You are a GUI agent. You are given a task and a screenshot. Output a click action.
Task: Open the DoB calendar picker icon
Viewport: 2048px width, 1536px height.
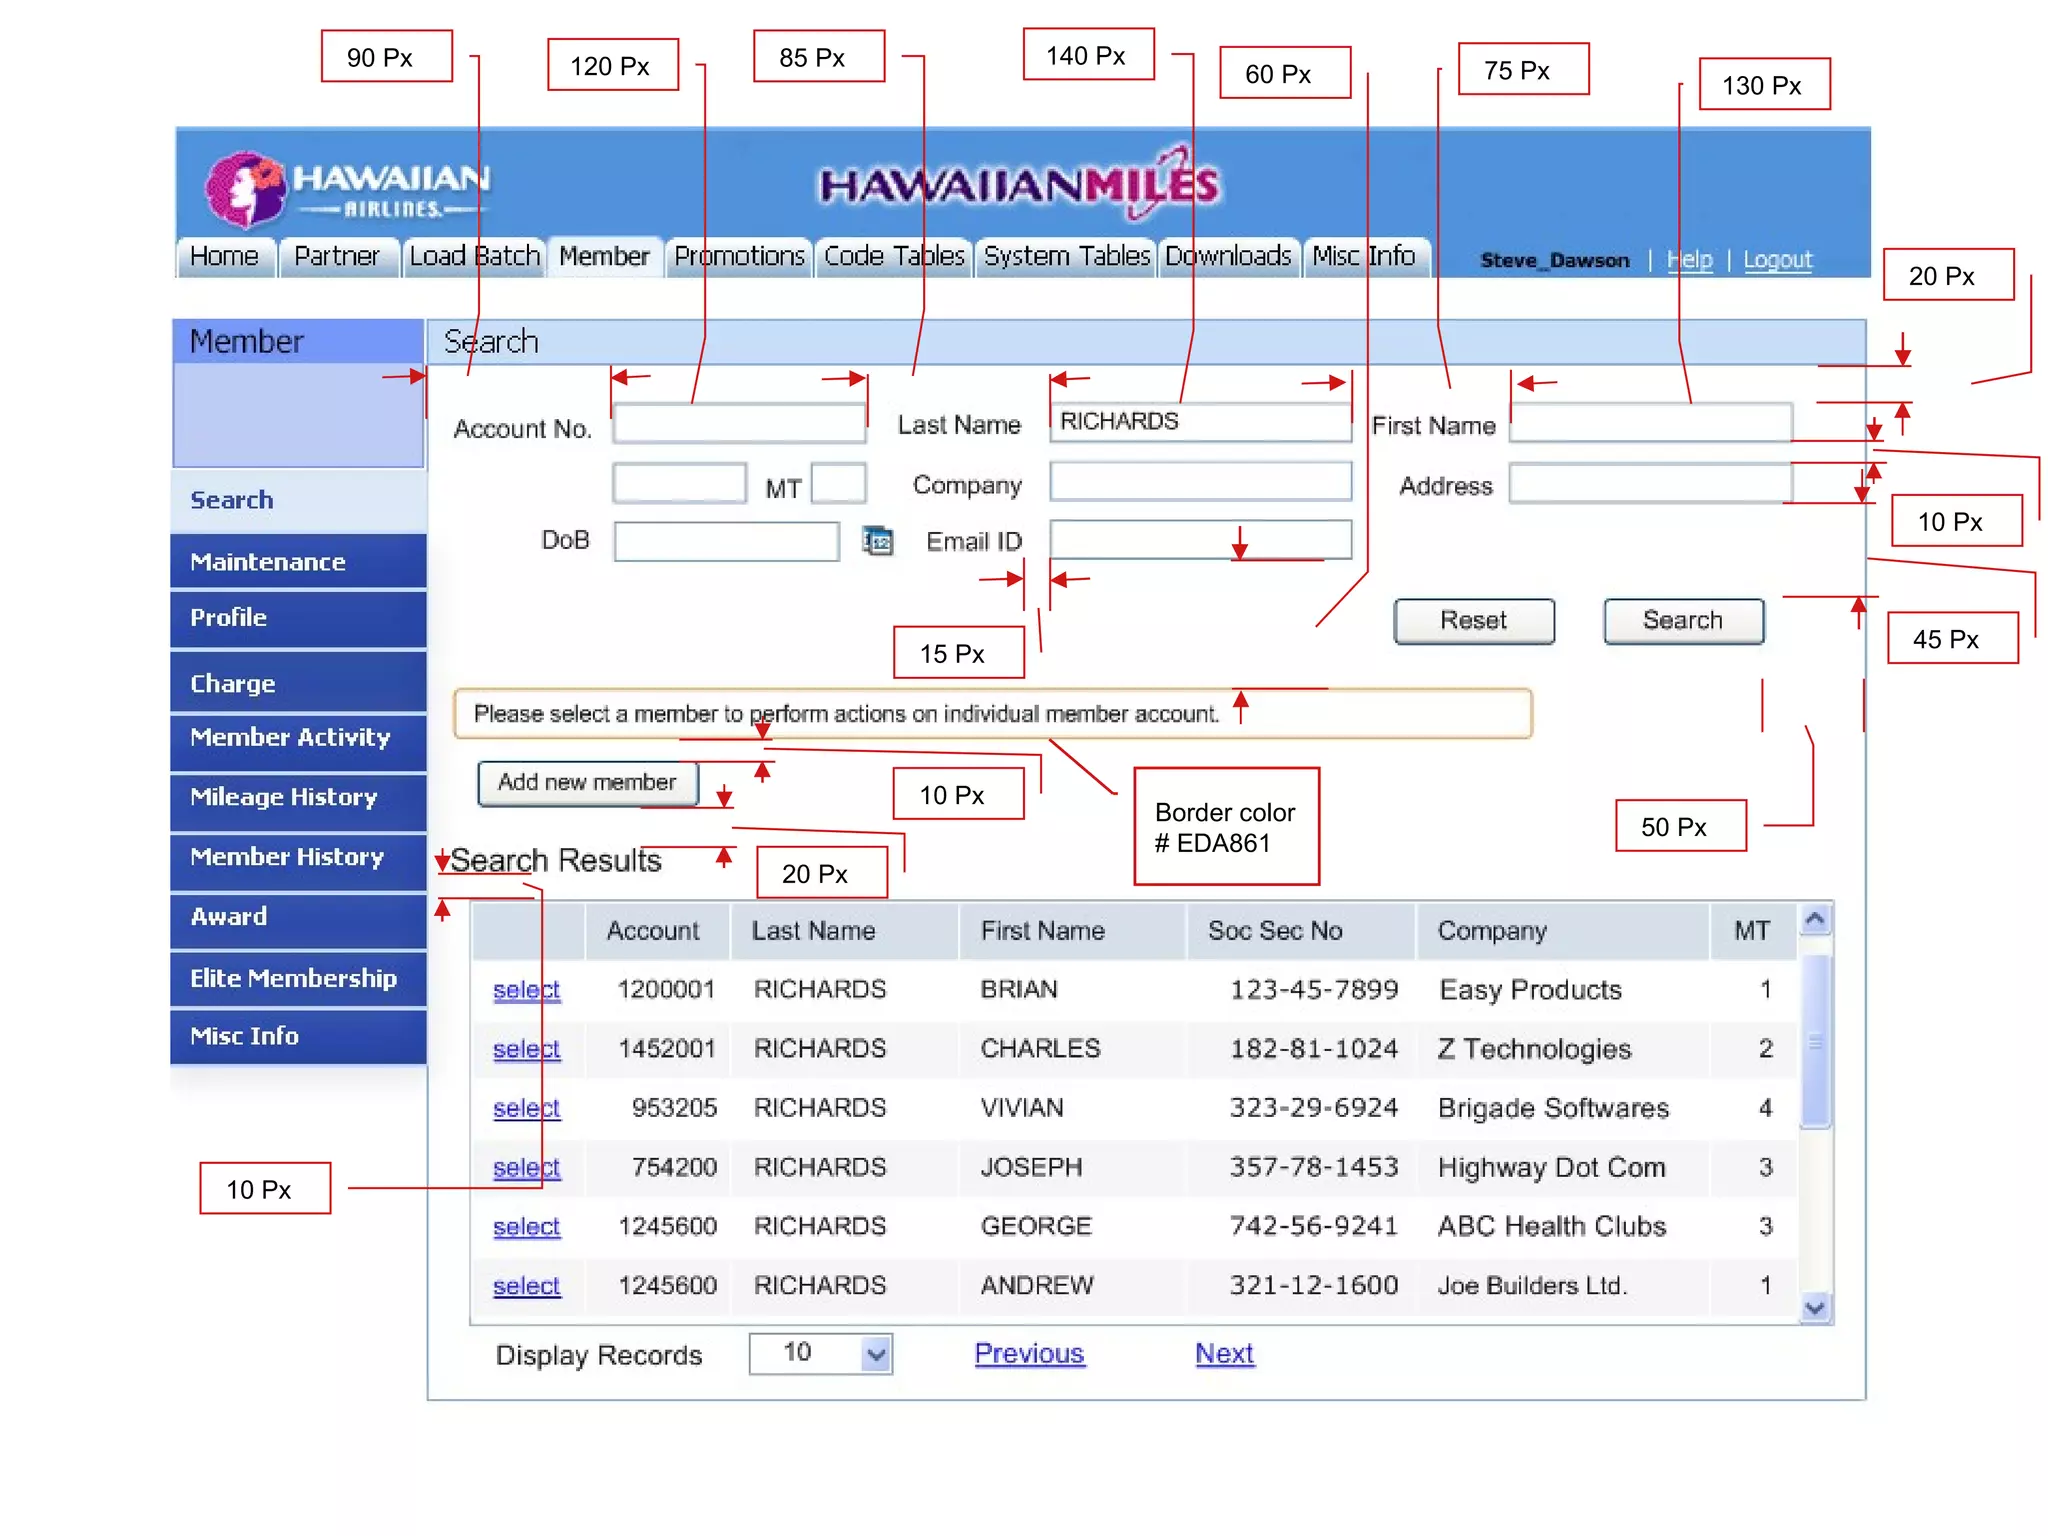point(877,541)
